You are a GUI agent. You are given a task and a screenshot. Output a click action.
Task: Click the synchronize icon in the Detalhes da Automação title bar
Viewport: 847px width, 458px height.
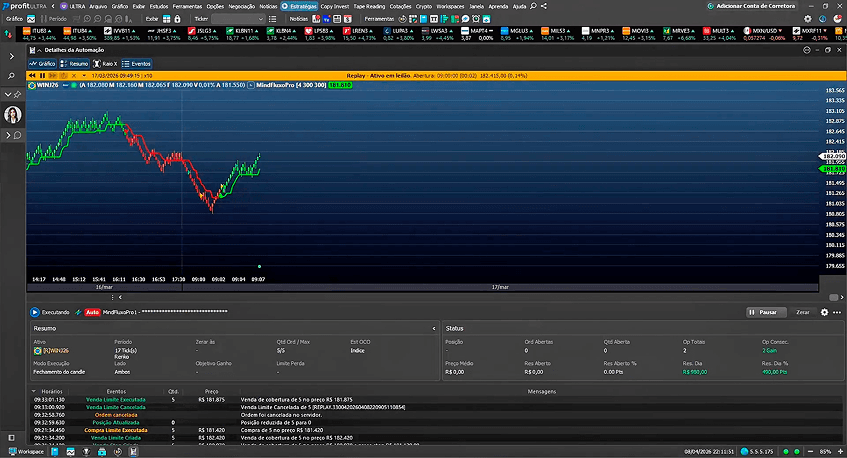click(806, 50)
